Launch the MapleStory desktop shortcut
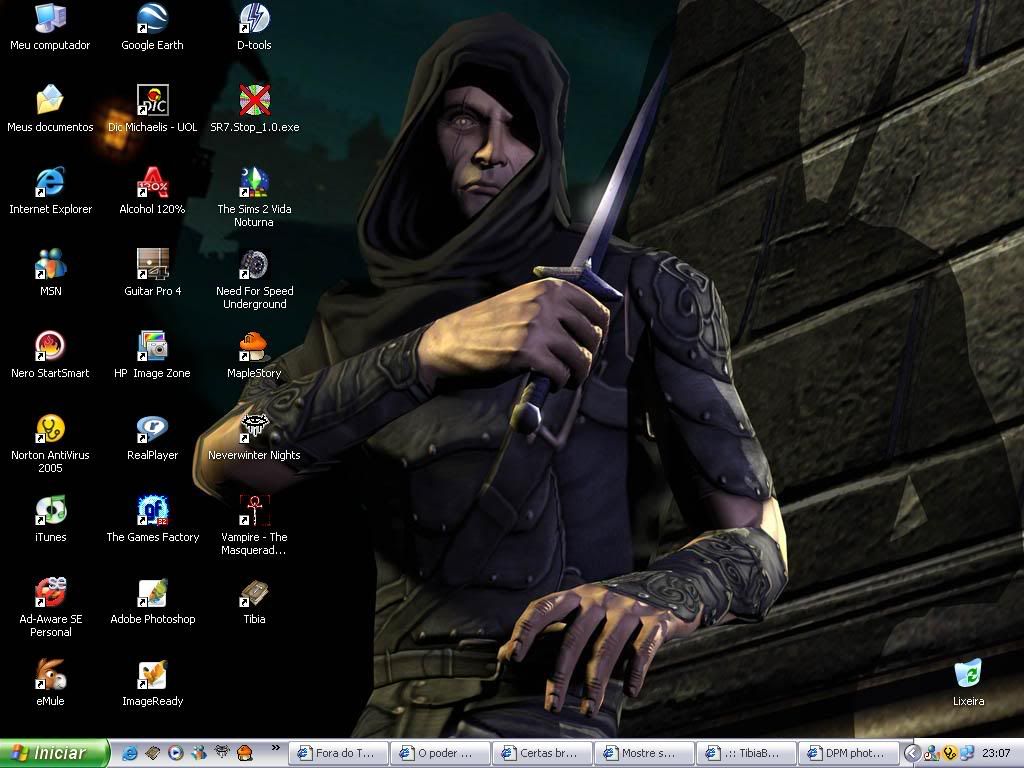Viewport: 1024px width, 768px height. tap(254, 355)
